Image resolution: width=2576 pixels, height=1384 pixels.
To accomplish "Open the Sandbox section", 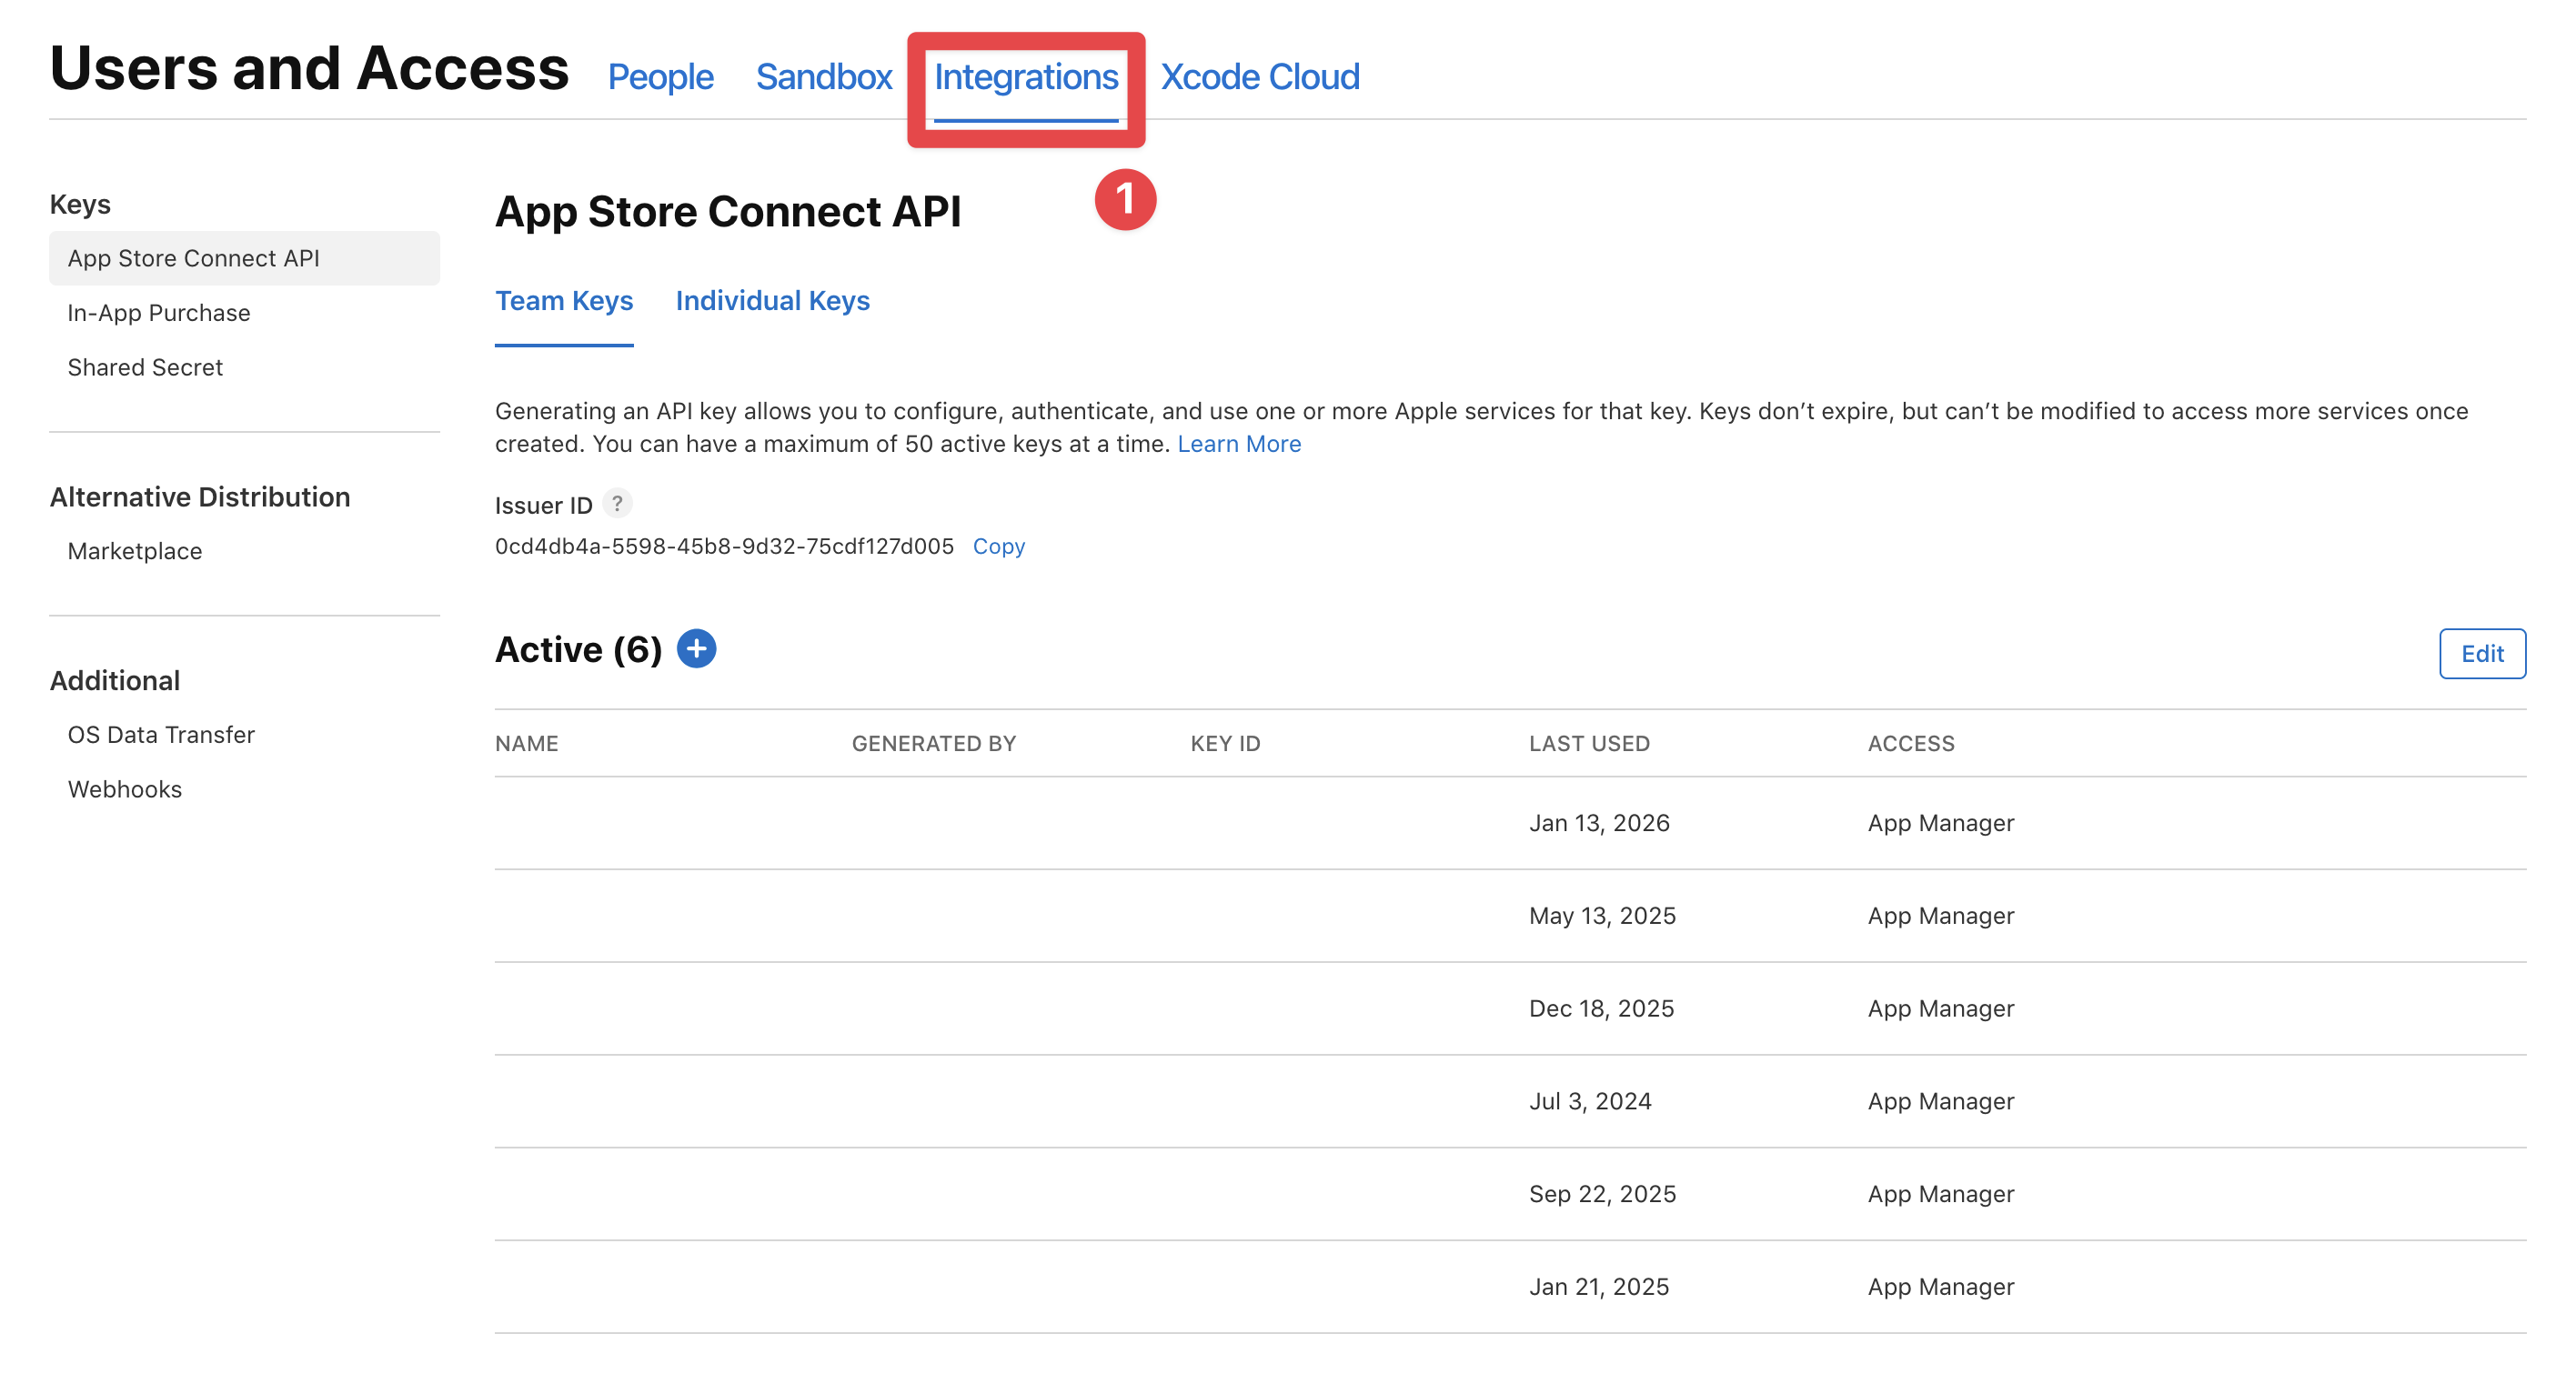I will click(824, 76).
